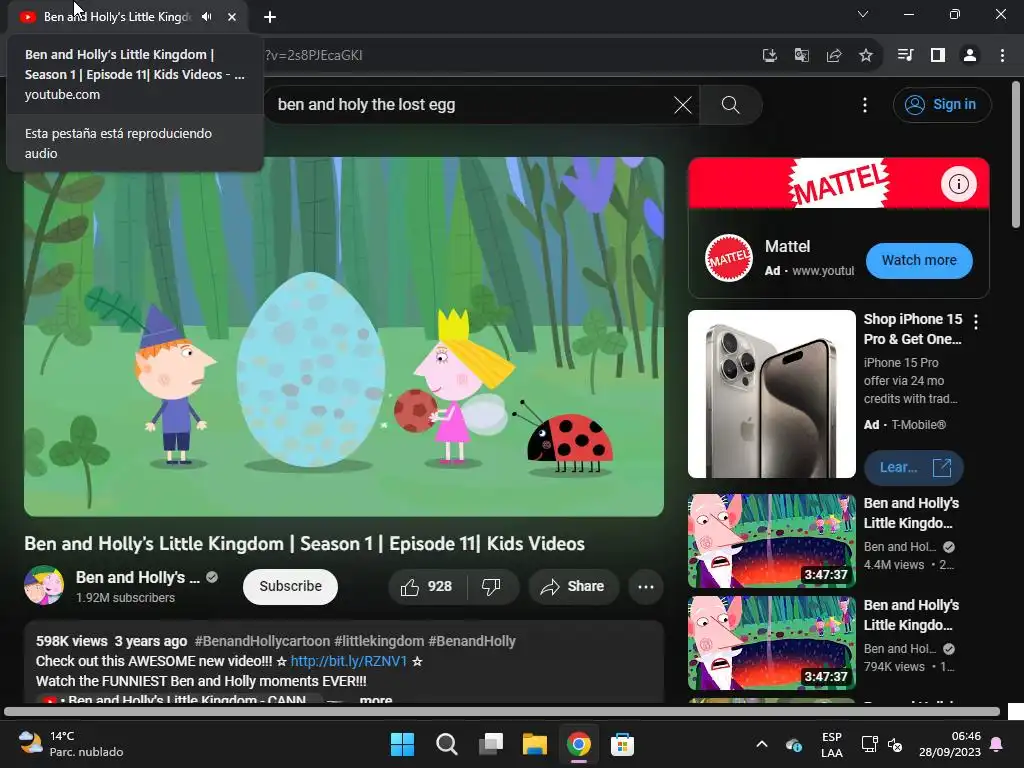Open Microsoft Store from the taskbar

[x=622, y=744]
